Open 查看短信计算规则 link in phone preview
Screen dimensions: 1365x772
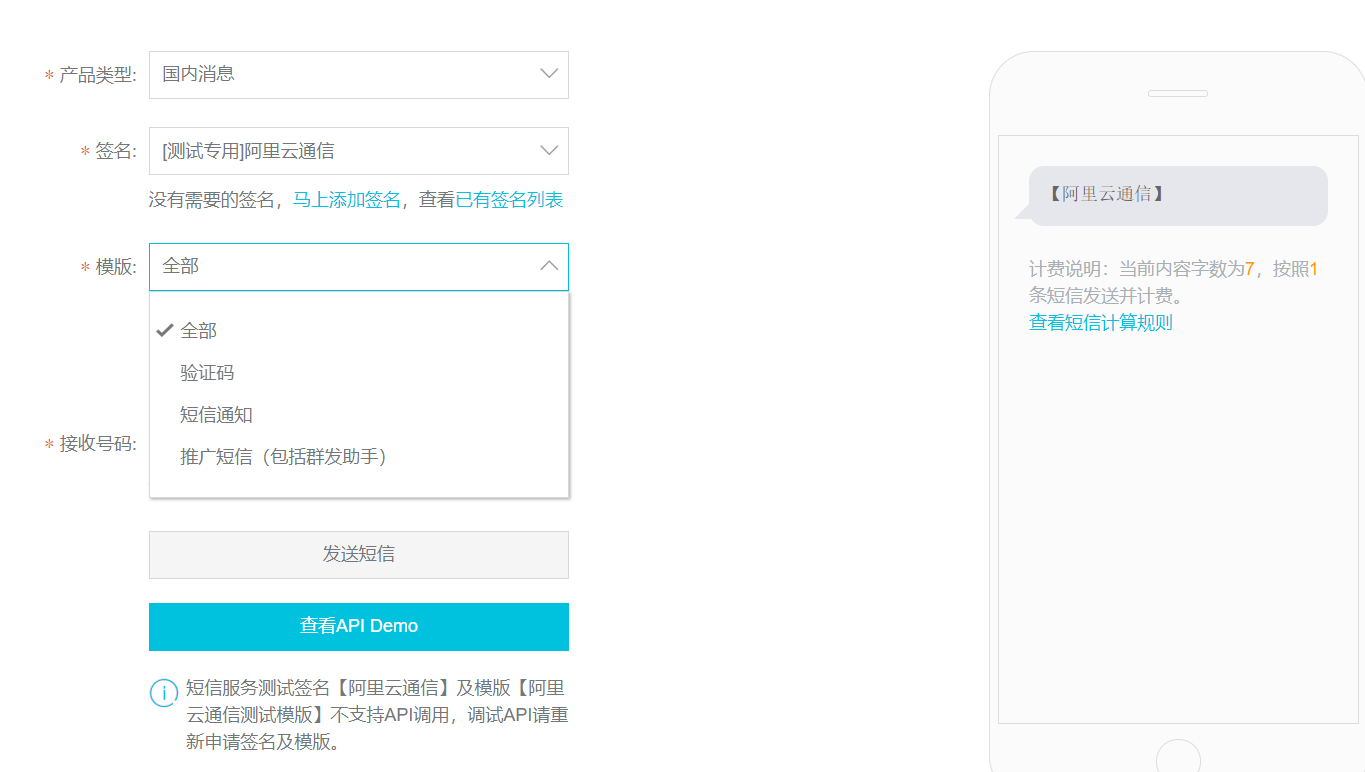tap(1100, 323)
